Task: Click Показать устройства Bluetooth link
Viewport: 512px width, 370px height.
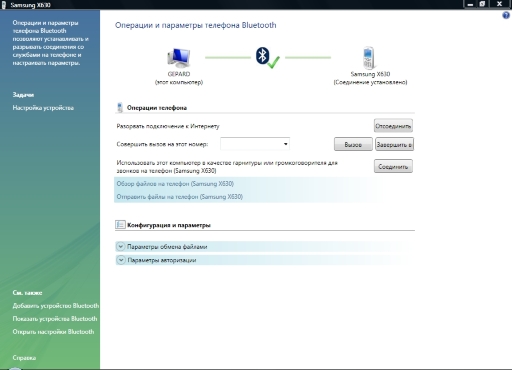Action: [x=55, y=319]
